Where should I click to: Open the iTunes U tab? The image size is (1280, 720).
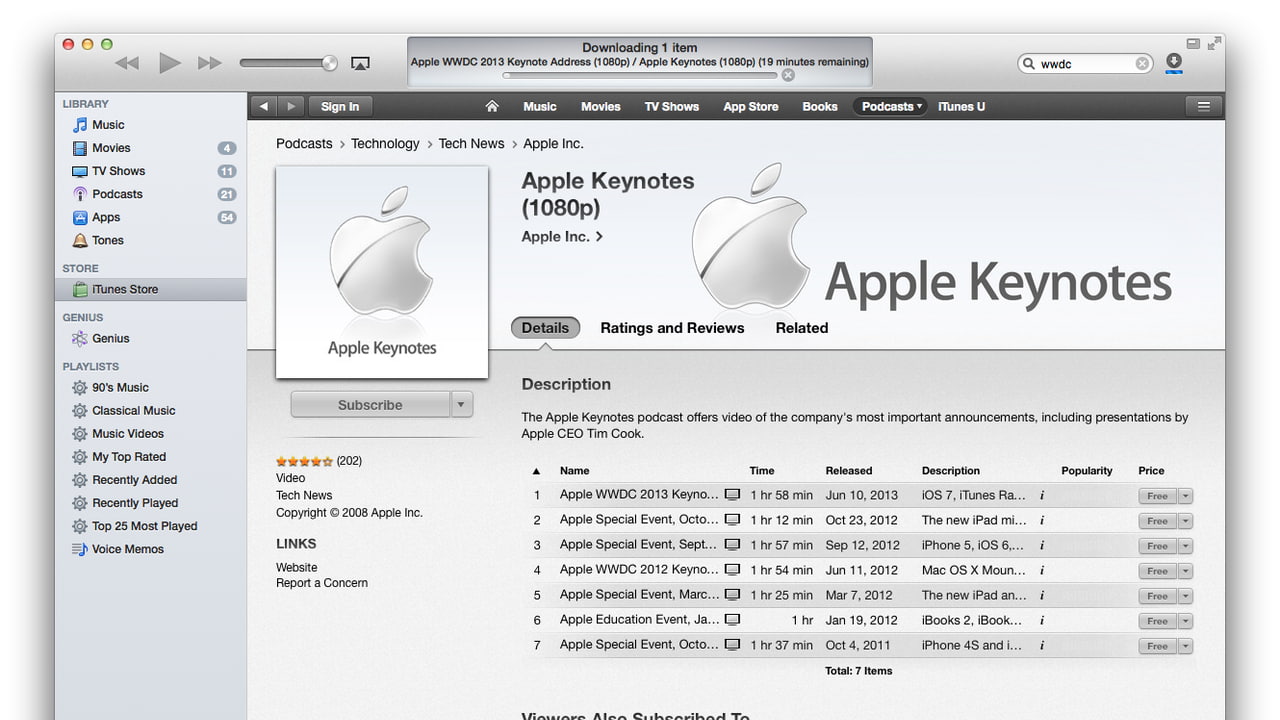click(x=962, y=106)
